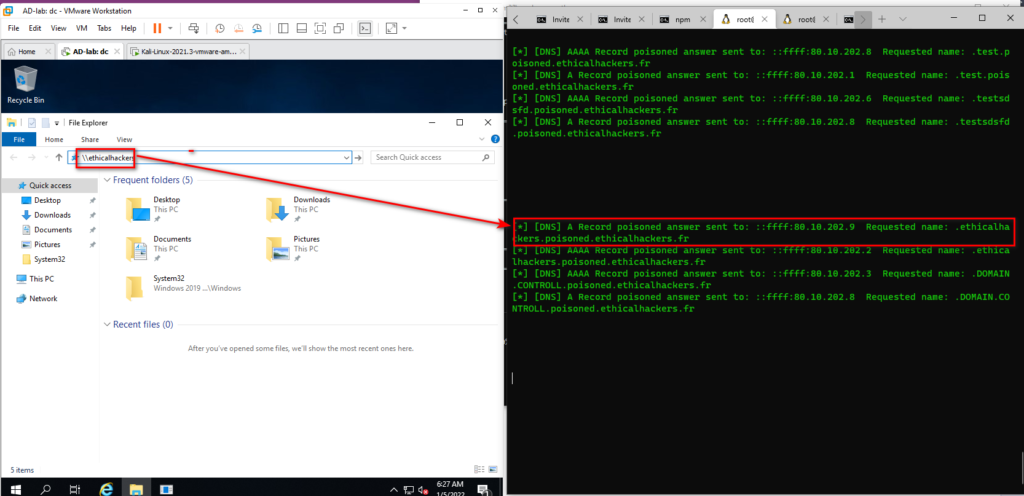Open the Quick Access Toolbar customize dropdown
Screen dimensions: 1024x496
[57, 123]
